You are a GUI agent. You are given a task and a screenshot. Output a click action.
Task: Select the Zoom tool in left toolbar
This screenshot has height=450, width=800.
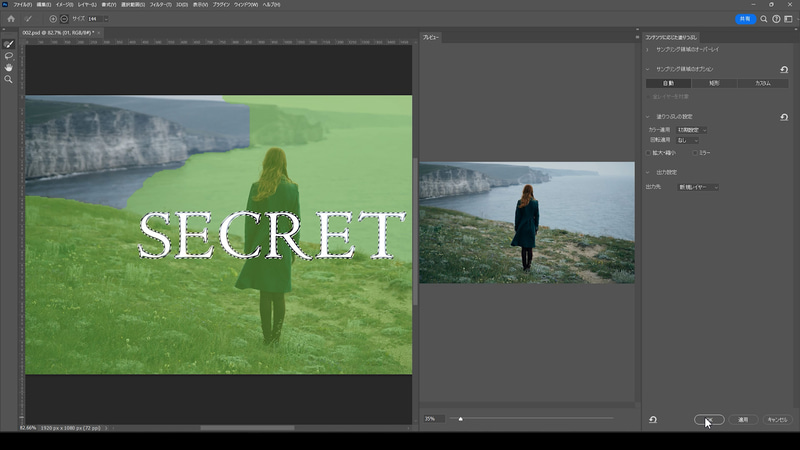[x=9, y=79]
